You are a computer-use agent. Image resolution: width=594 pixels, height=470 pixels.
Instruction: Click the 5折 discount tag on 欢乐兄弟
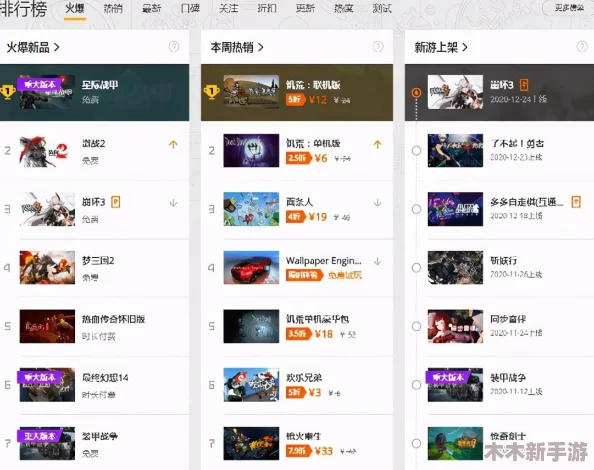pos(295,392)
